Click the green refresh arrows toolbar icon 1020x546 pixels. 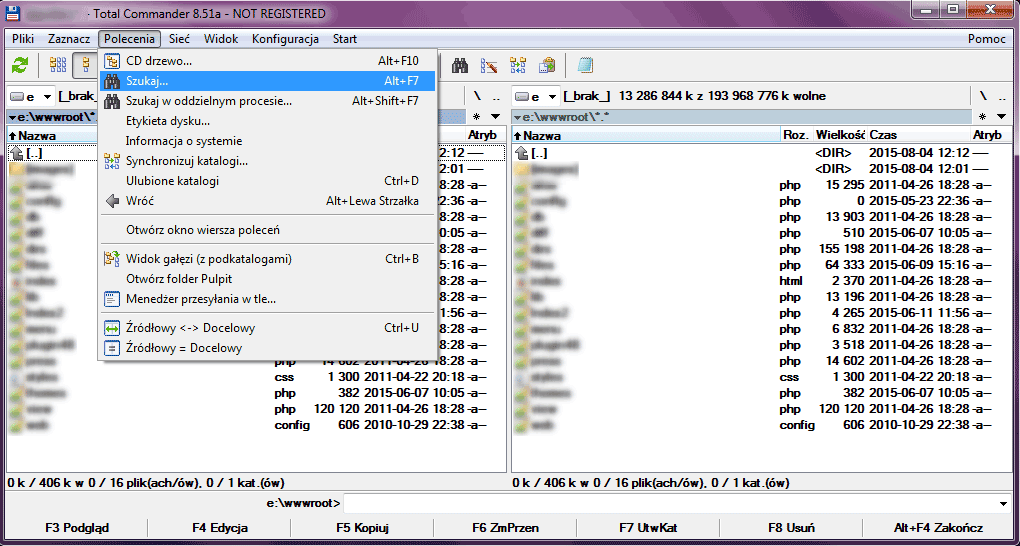coord(21,66)
